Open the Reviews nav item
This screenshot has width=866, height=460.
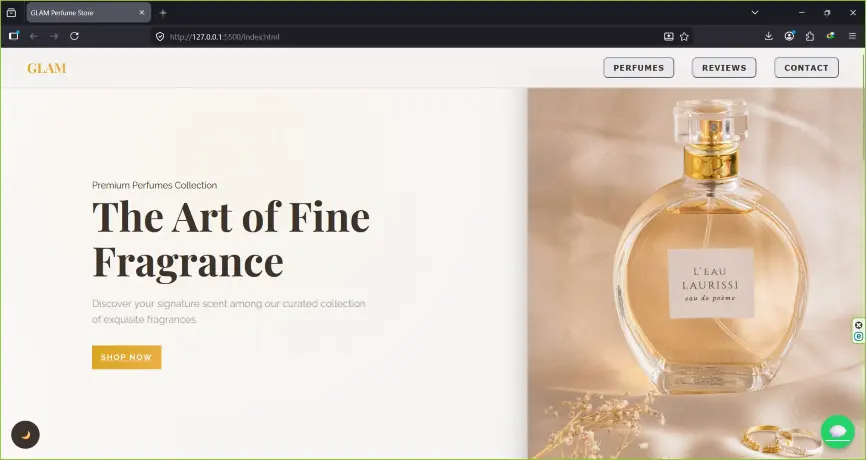point(724,67)
